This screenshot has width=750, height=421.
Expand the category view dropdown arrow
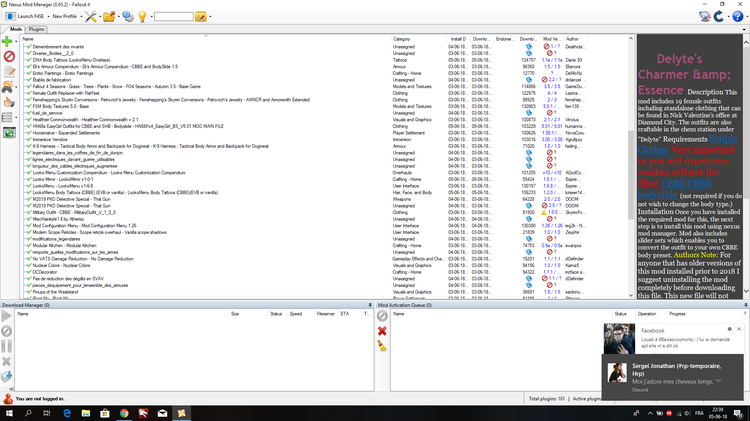[16, 117]
